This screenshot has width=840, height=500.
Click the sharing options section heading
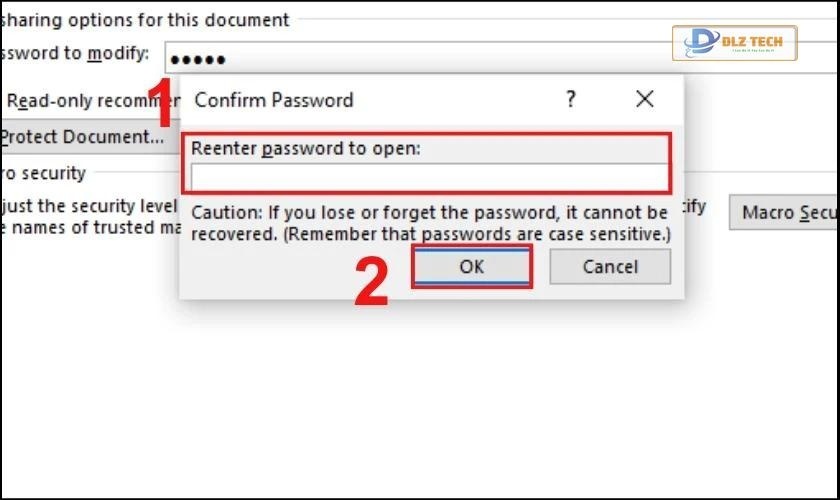(145, 19)
